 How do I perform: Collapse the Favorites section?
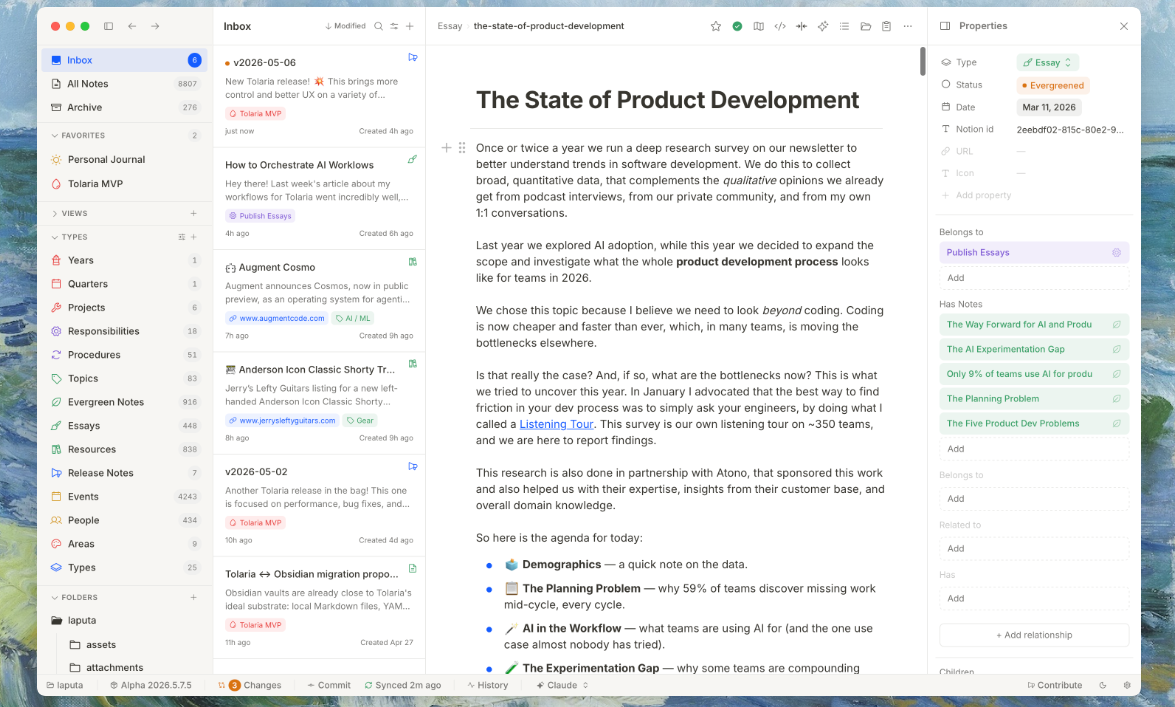55,136
